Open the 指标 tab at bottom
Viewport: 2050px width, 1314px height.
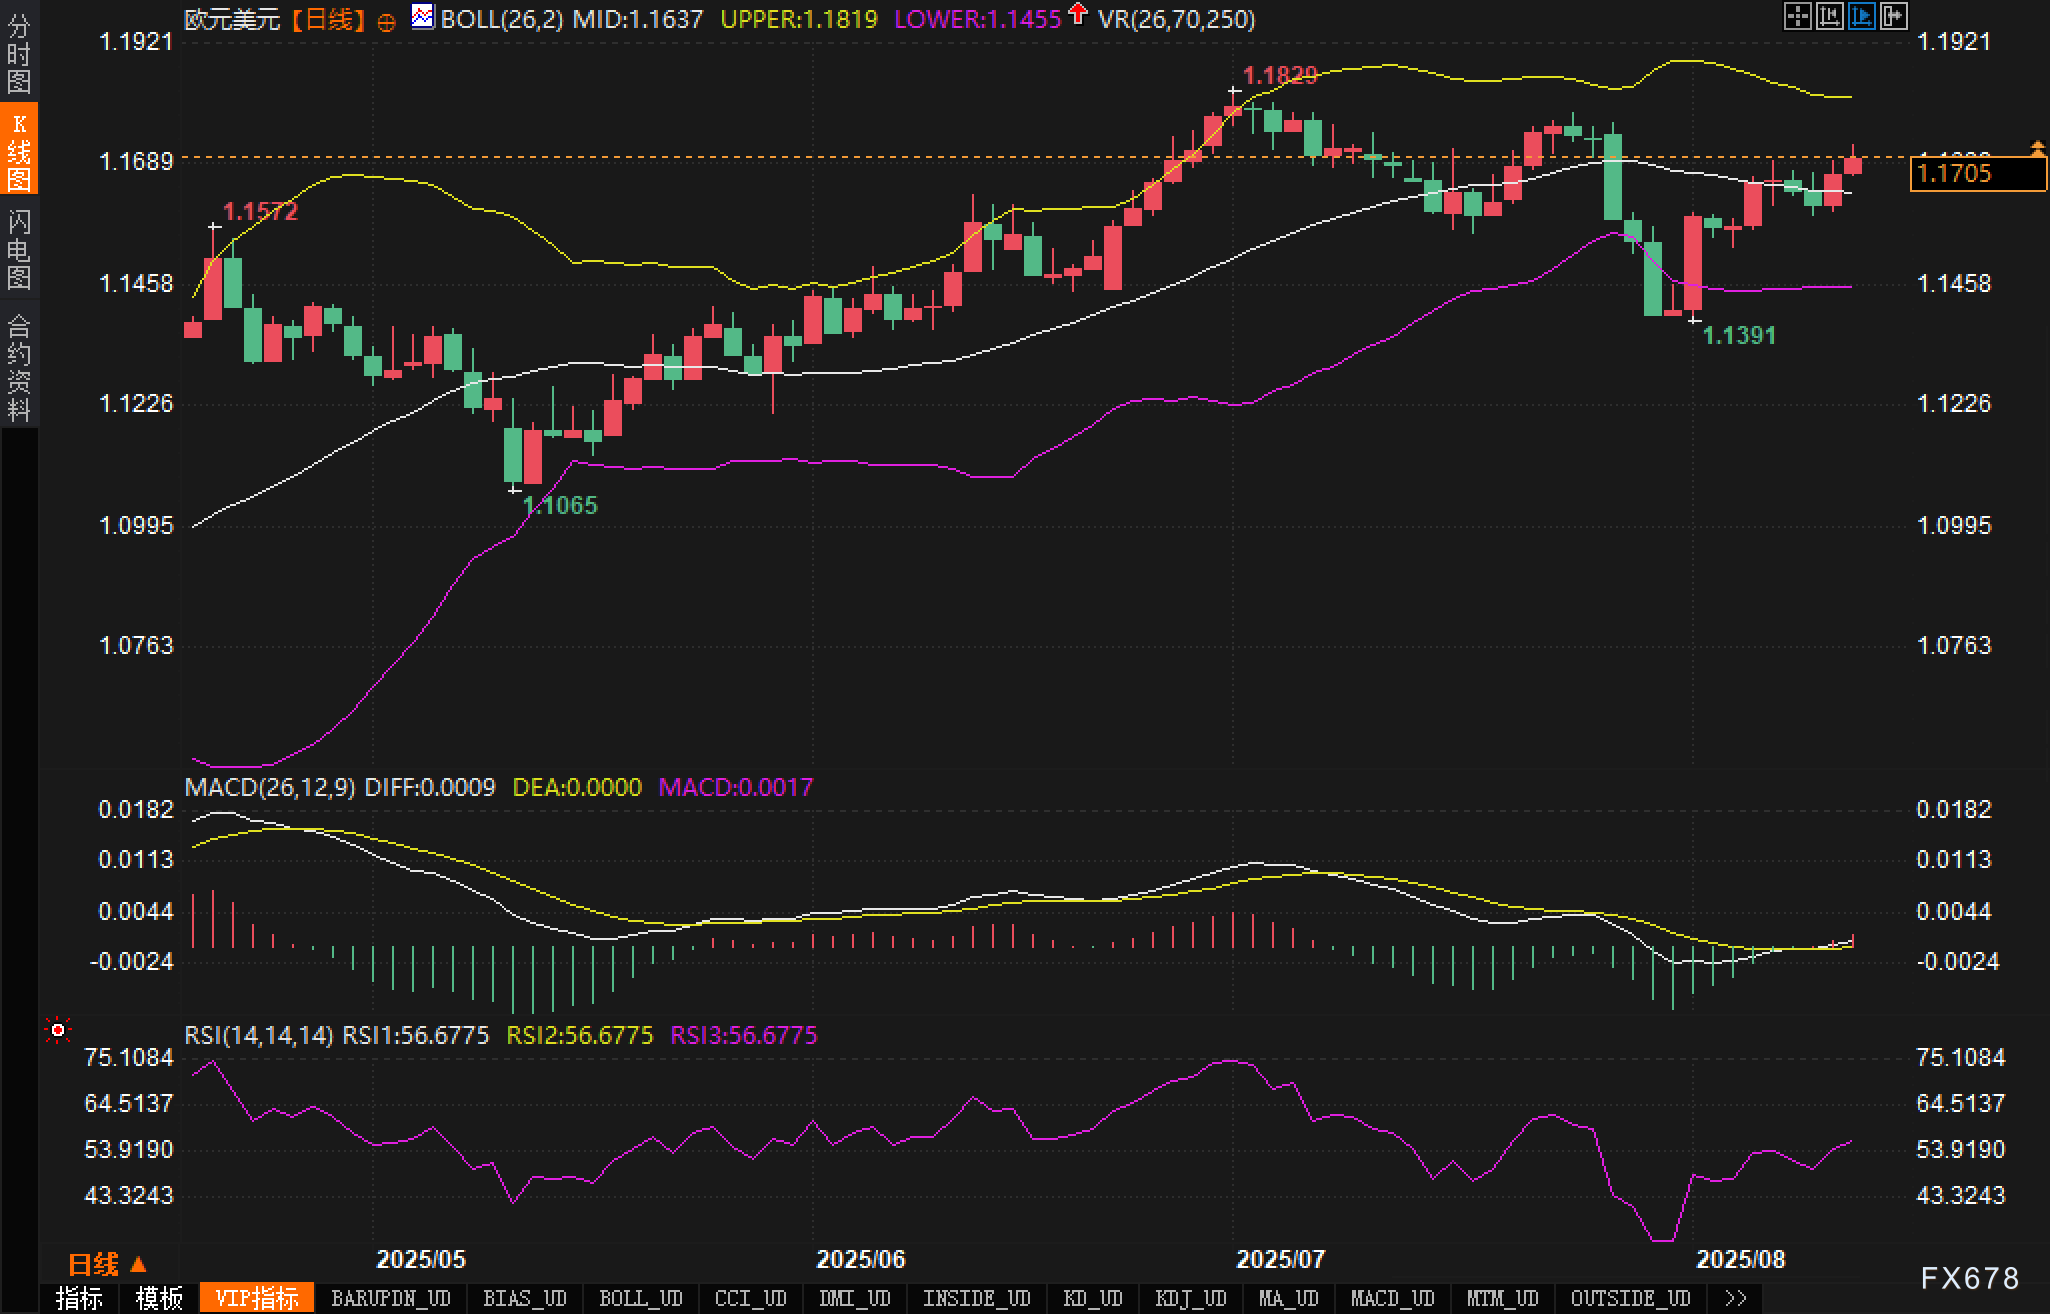pos(79,1298)
